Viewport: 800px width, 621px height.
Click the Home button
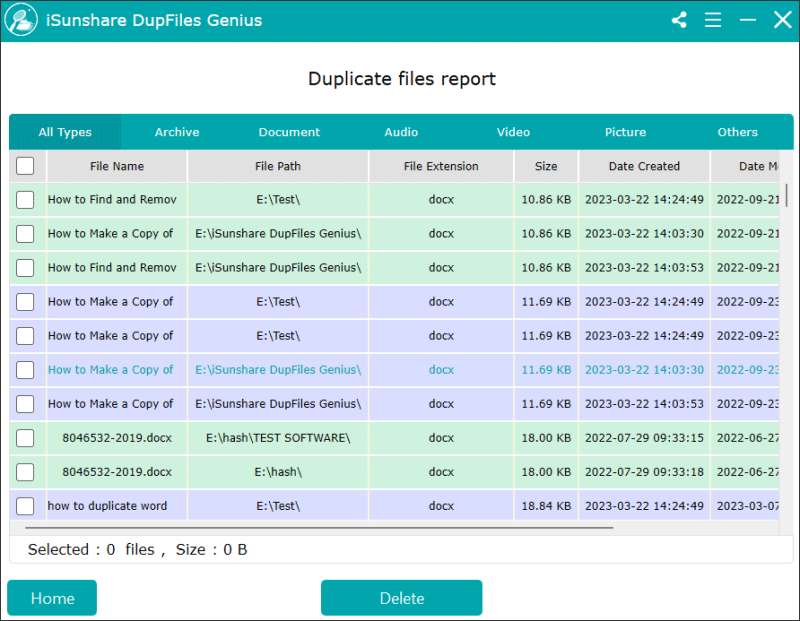click(x=51, y=598)
